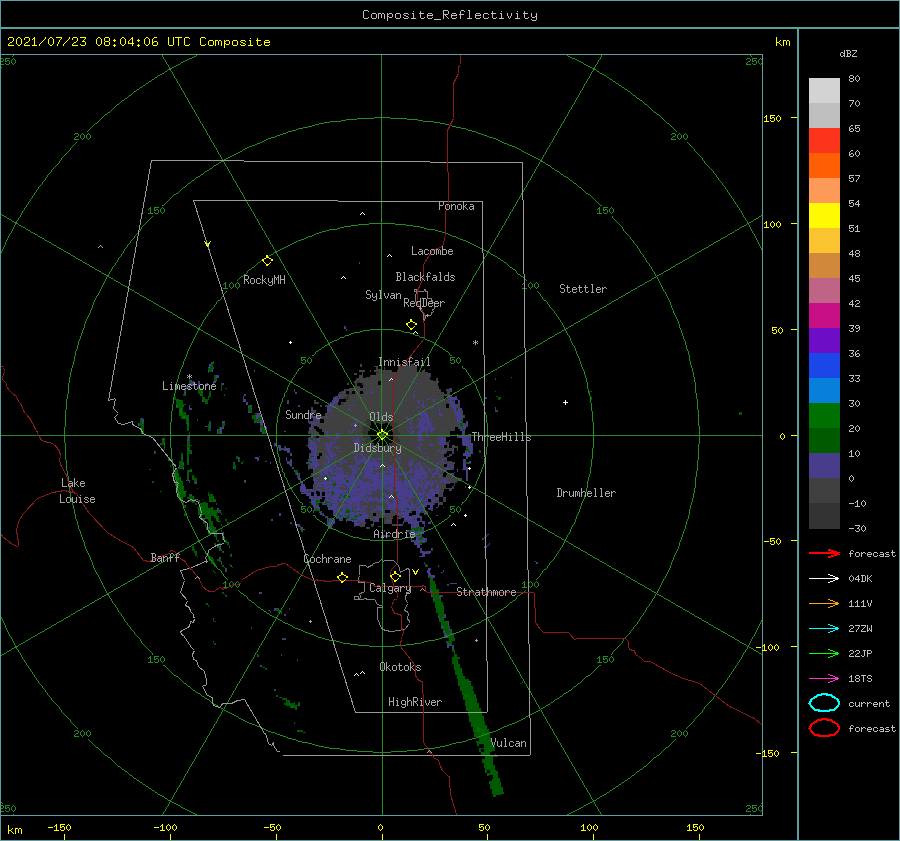Click the yellow diamond marker near RockyMH
The height and width of the screenshot is (841, 900).
(x=267, y=261)
